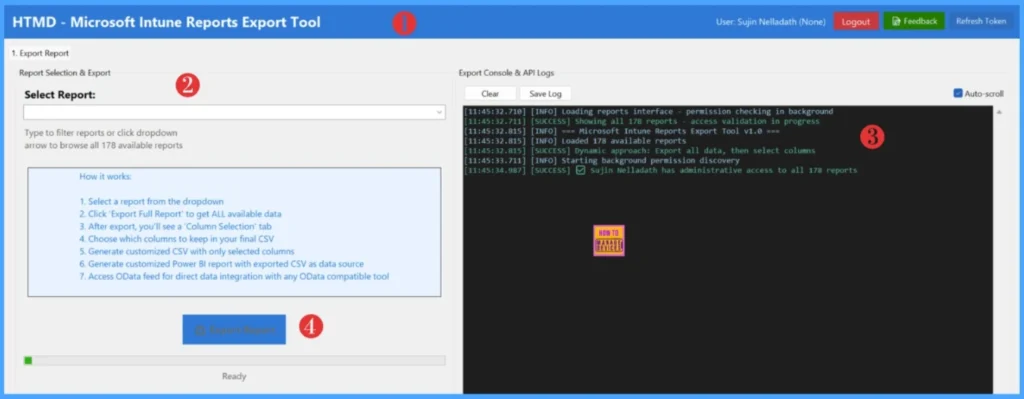The height and width of the screenshot is (399, 1024).
Task: Click the 'Column Selection' tab instruction line
Action: pos(175,226)
